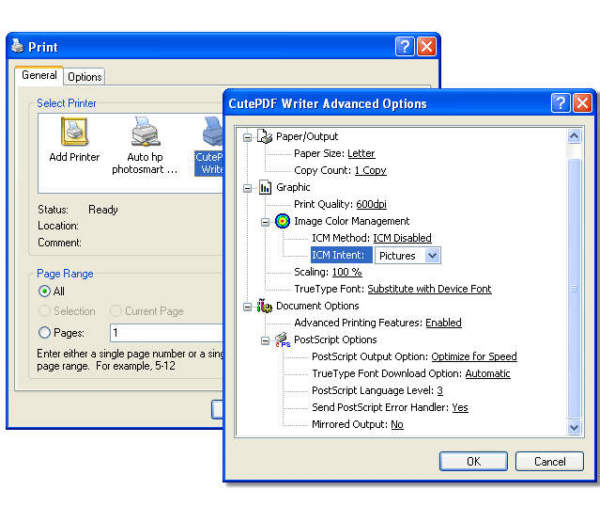Click Substitute with Device Font value
Viewport: 600px width, 520px height.
pos(429,289)
